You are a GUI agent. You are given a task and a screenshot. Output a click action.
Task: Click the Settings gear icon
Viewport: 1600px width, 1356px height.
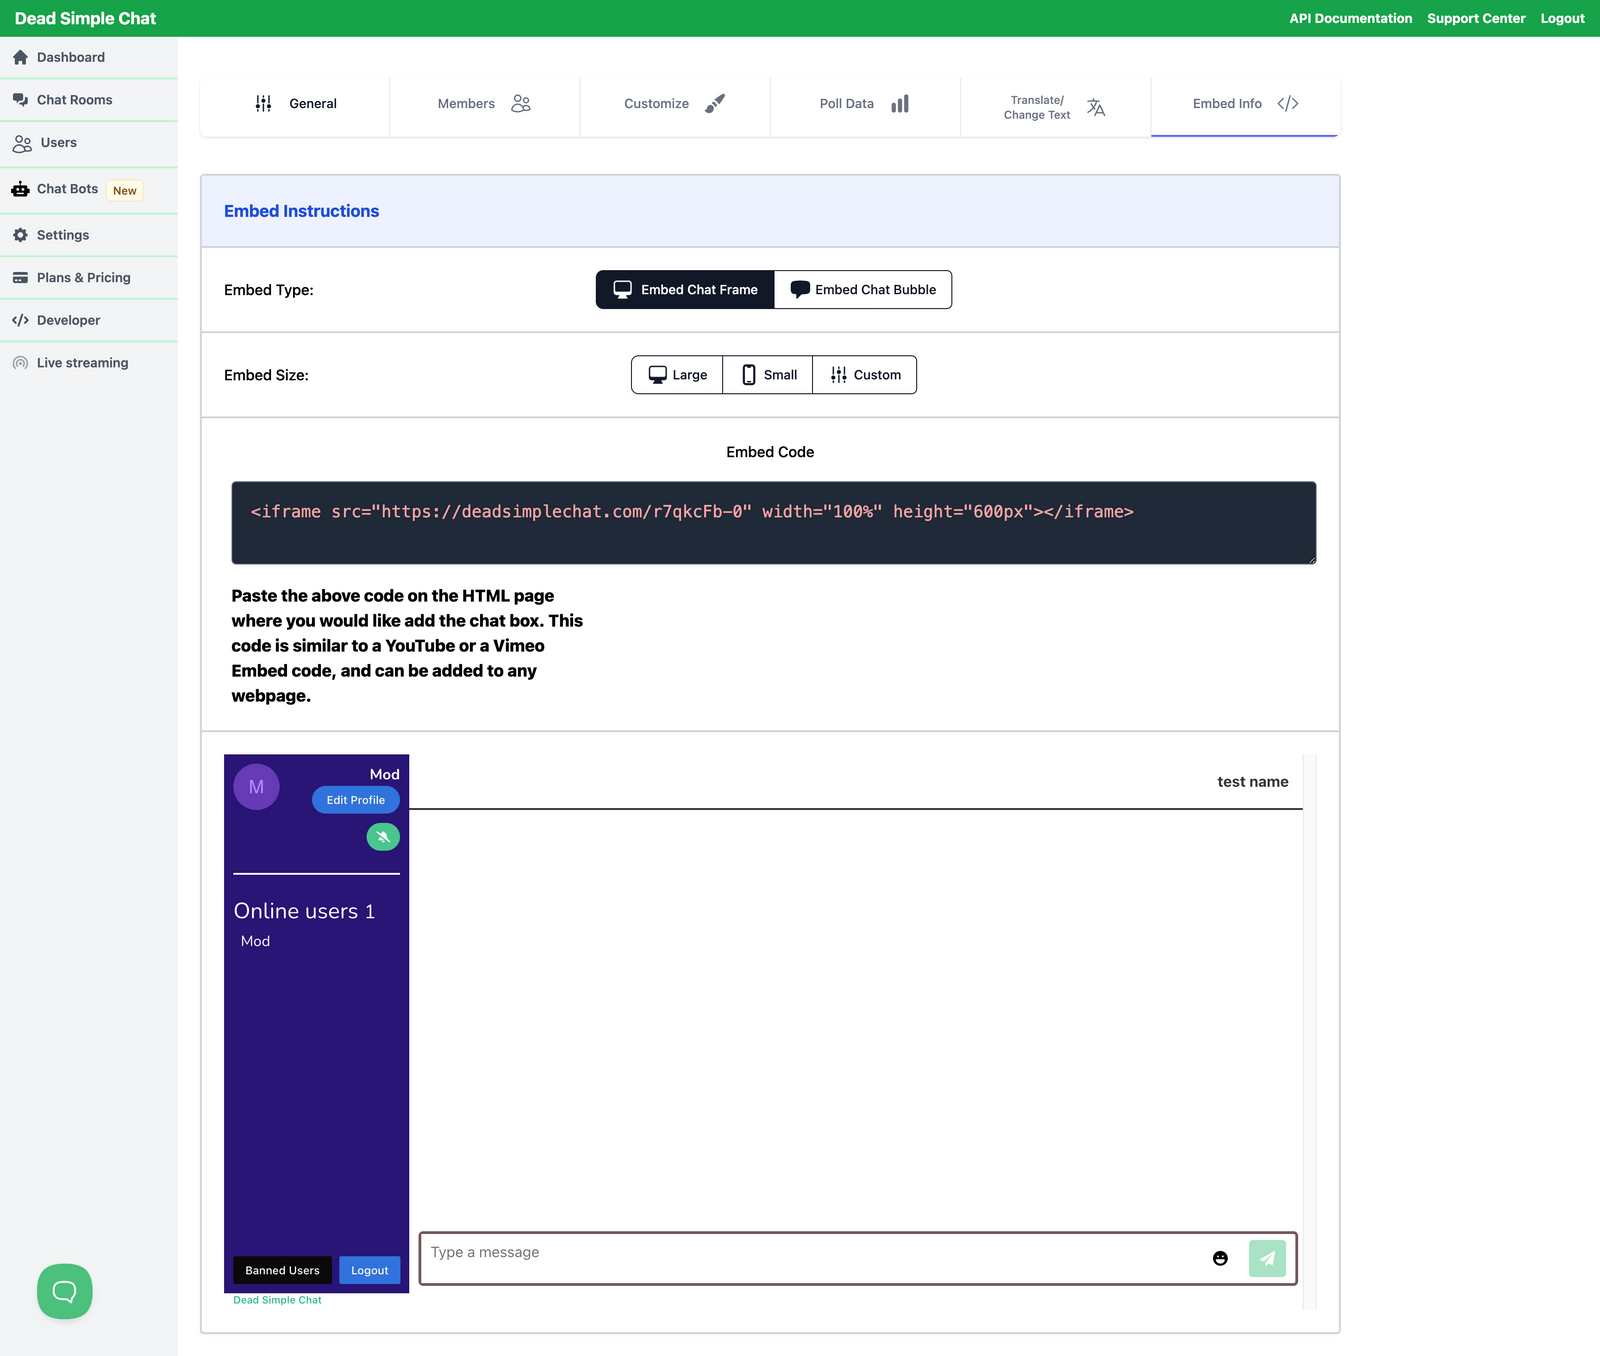tap(20, 234)
